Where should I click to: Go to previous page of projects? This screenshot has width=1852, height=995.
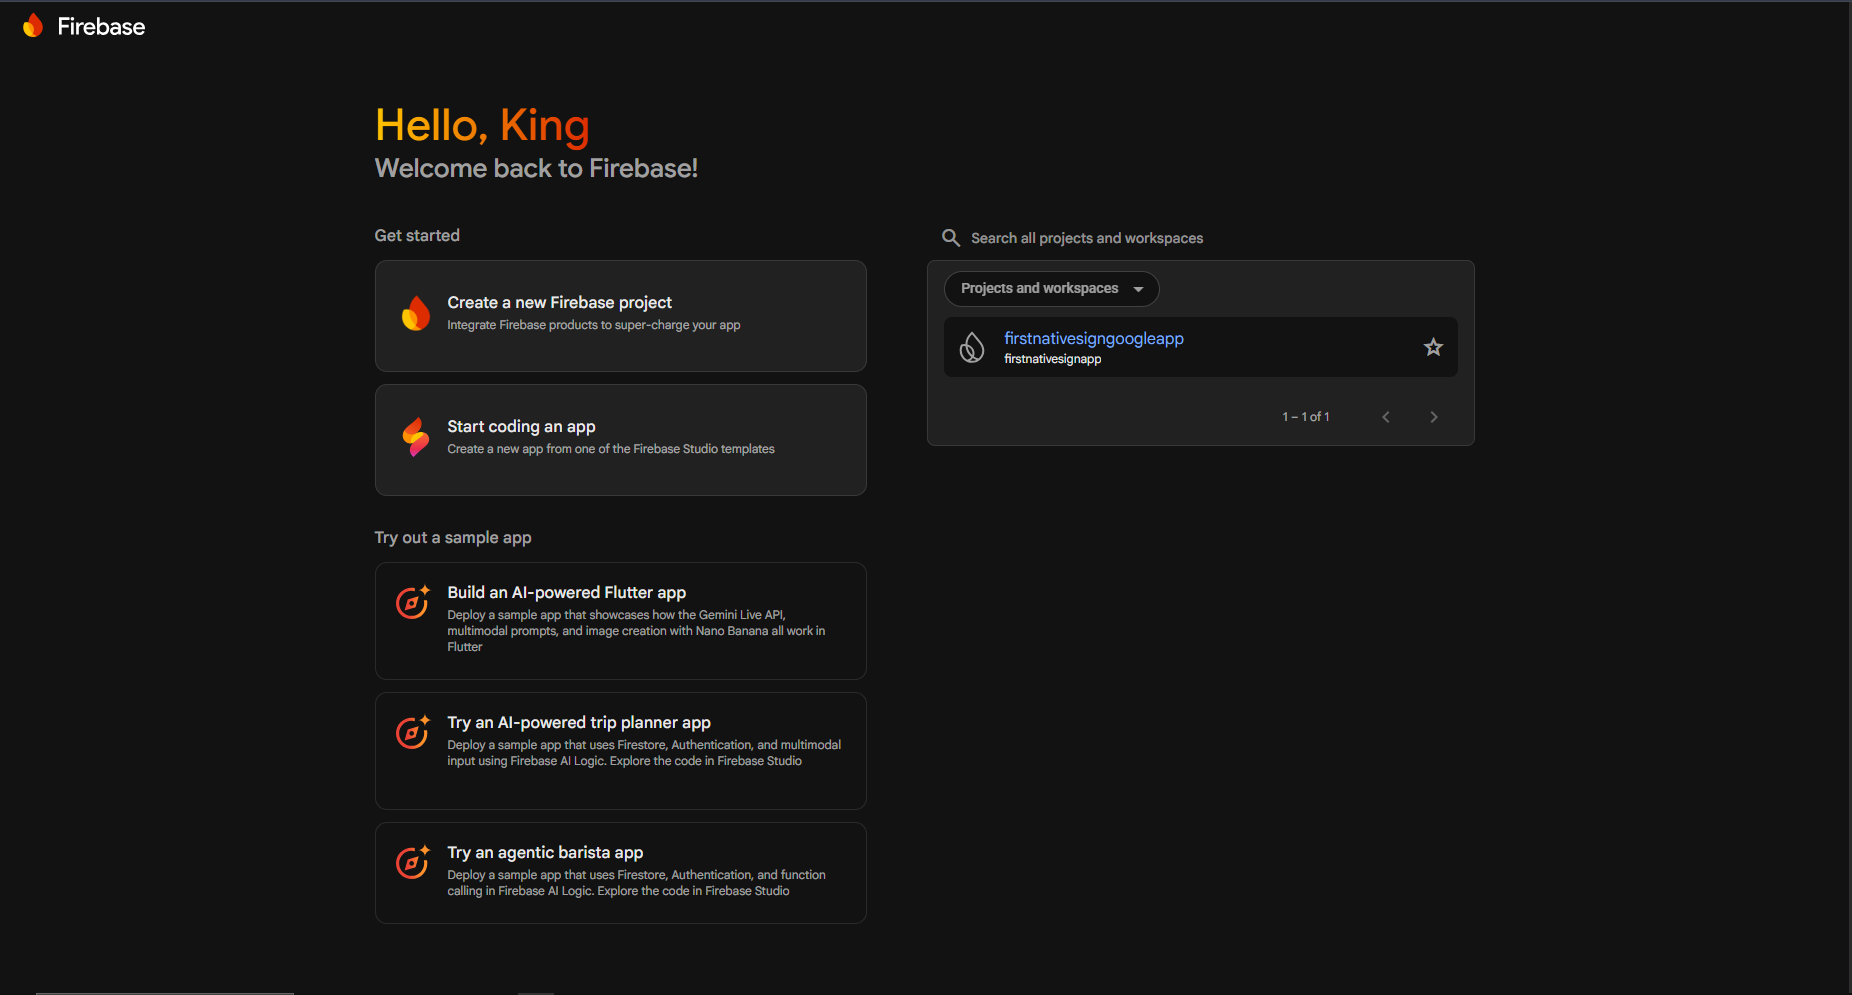click(x=1386, y=417)
